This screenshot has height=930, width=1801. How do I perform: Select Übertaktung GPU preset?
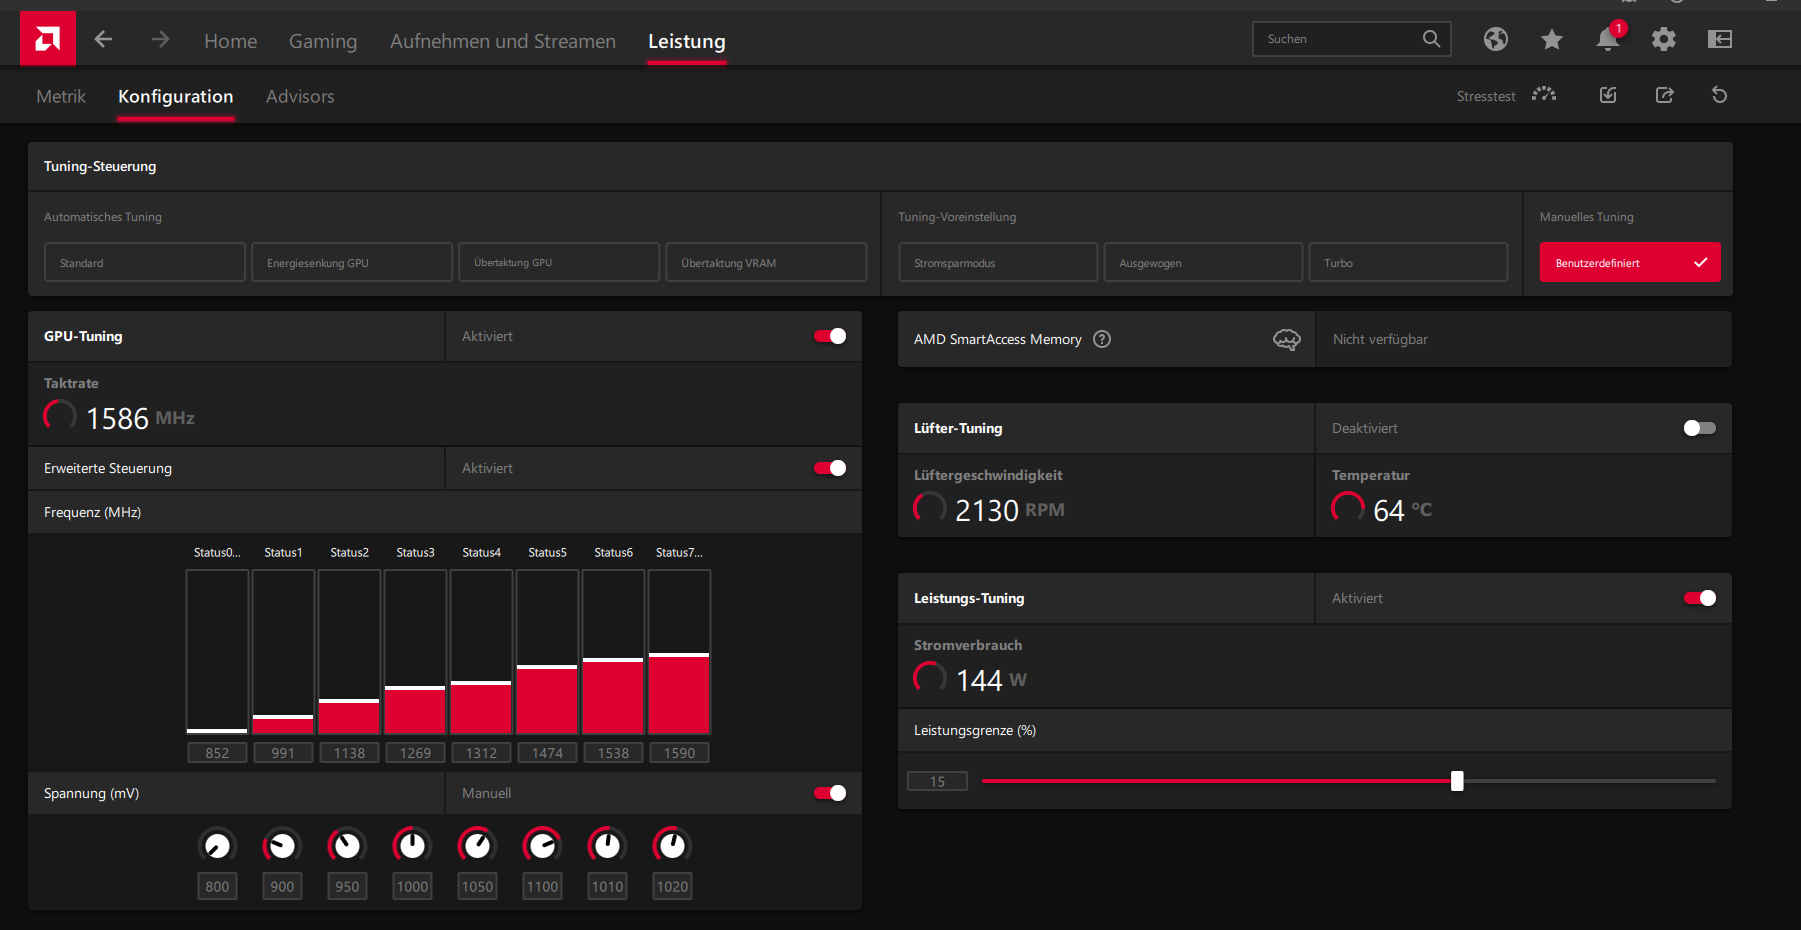[x=559, y=262]
